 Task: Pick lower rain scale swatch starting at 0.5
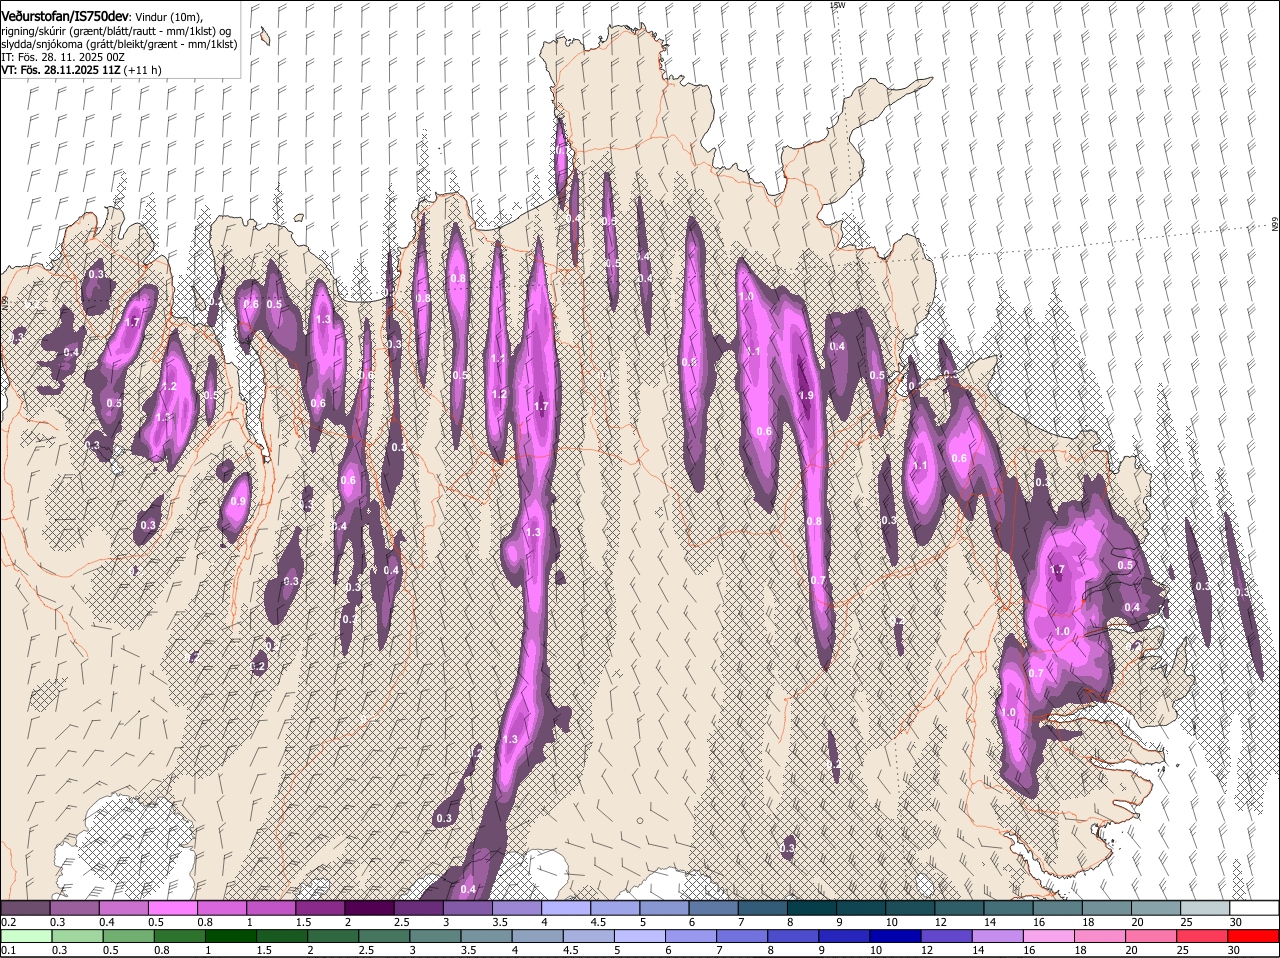pos(128,936)
